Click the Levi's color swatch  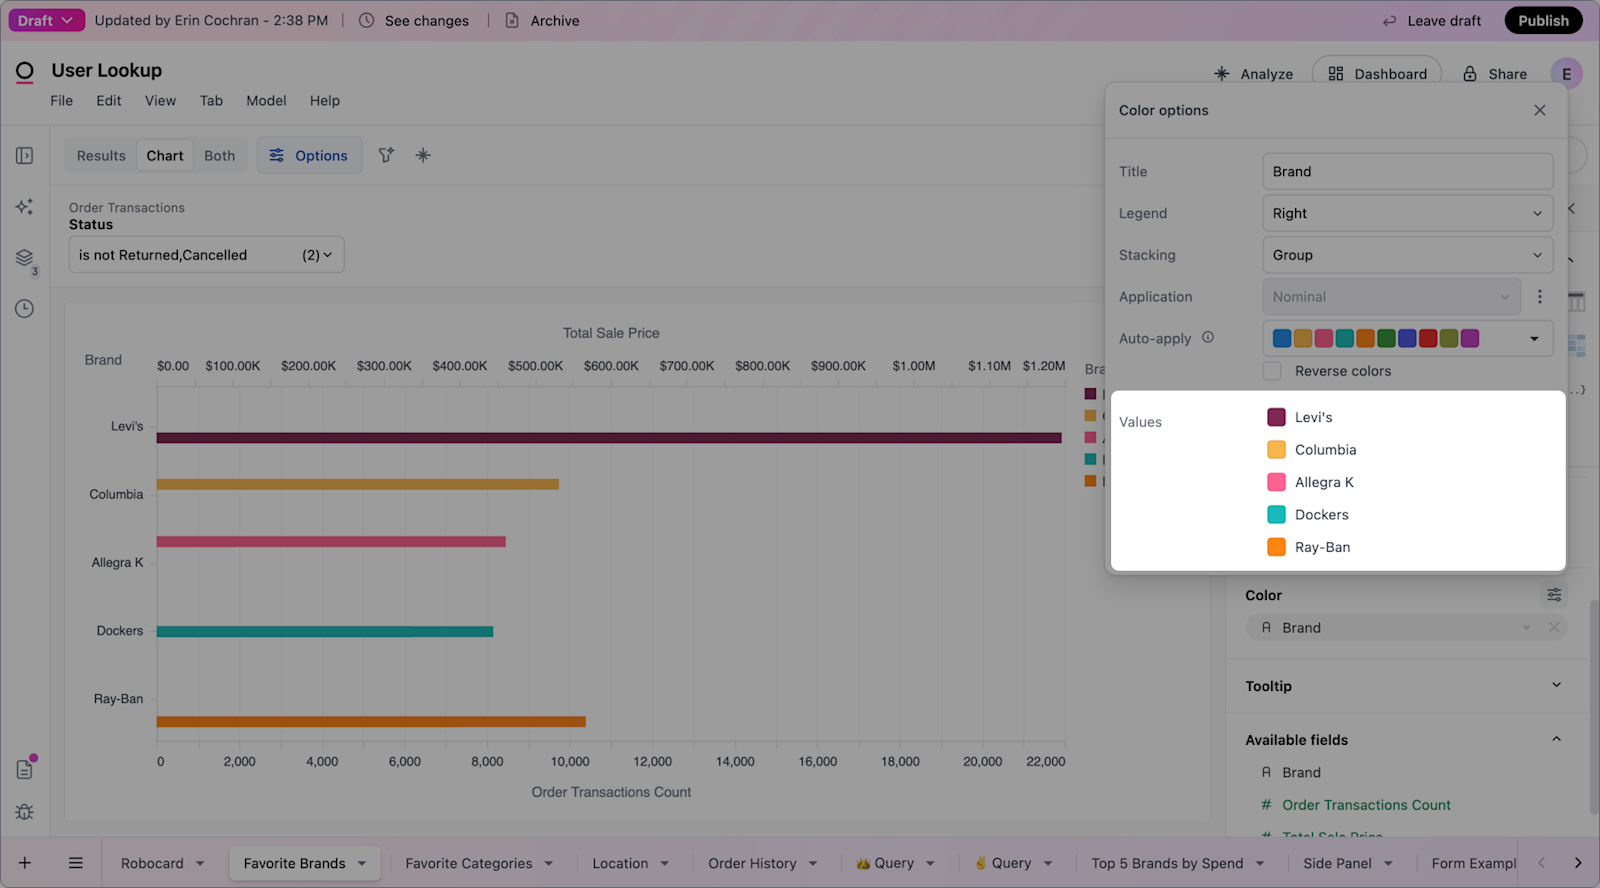coord(1277,417)
